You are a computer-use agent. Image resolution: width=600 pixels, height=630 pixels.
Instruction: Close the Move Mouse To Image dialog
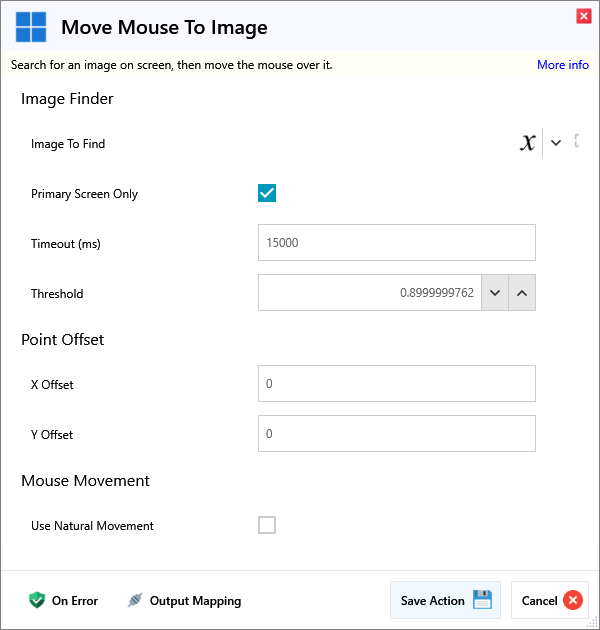coord(583,16)
